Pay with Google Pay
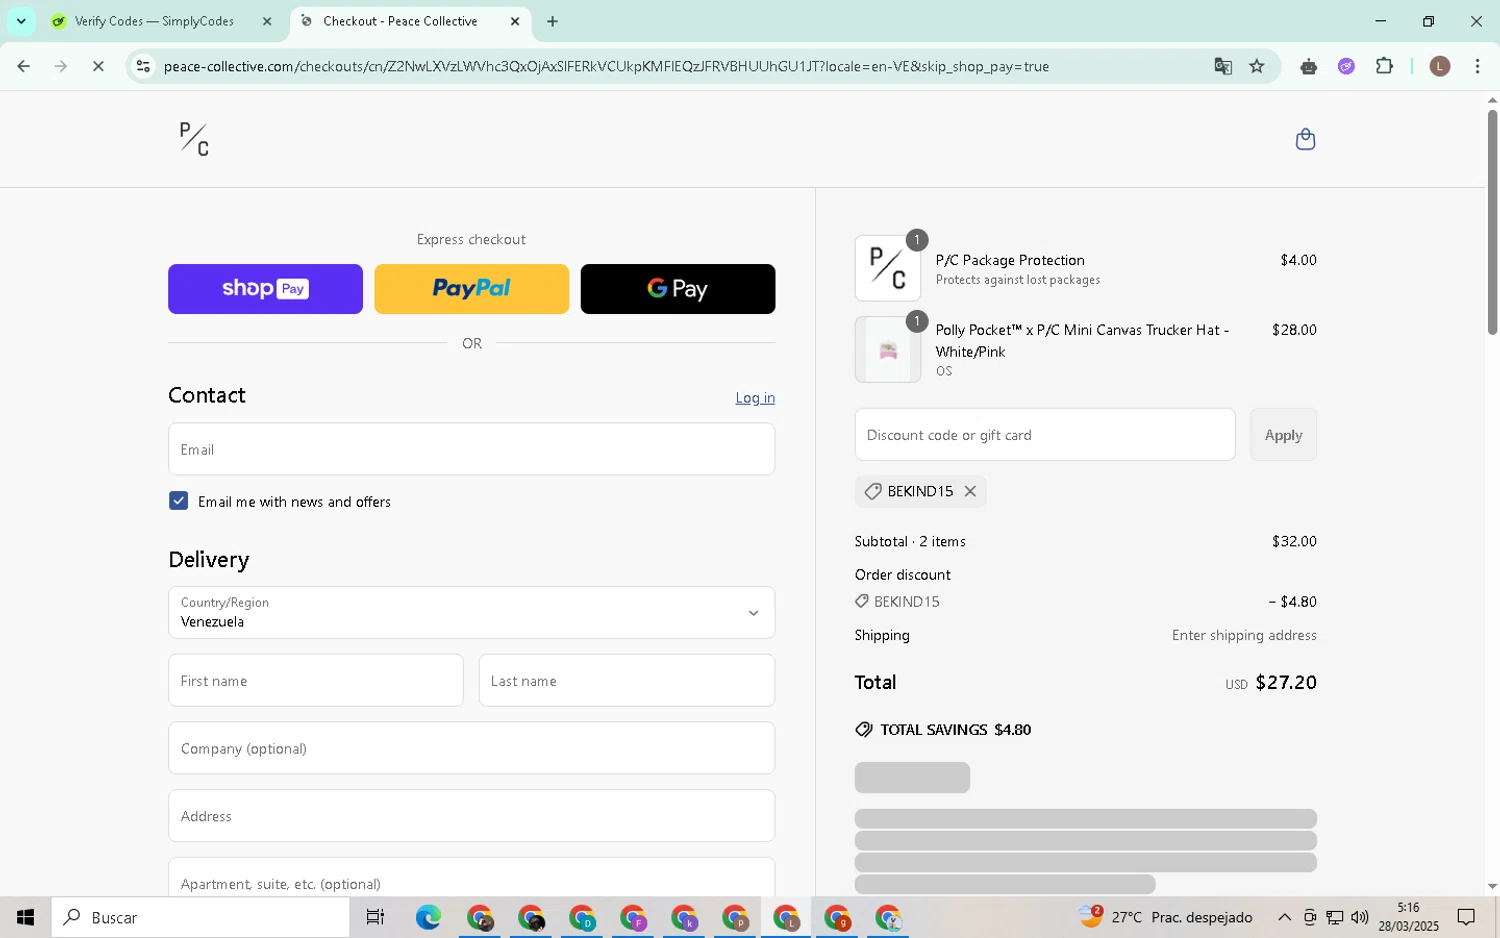 coord(678,289)
